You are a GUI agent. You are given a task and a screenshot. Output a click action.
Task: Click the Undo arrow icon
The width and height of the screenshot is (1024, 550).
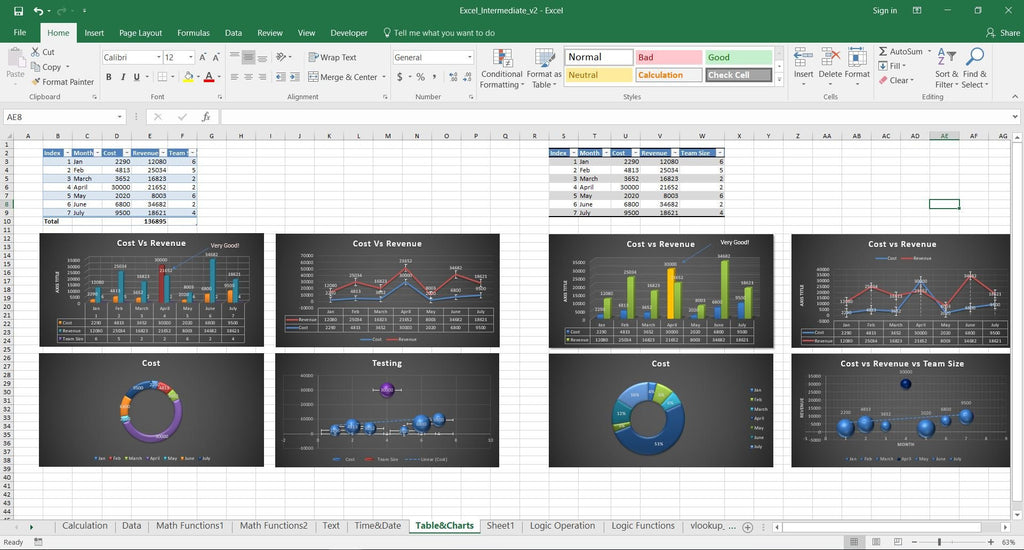point(39,11)
